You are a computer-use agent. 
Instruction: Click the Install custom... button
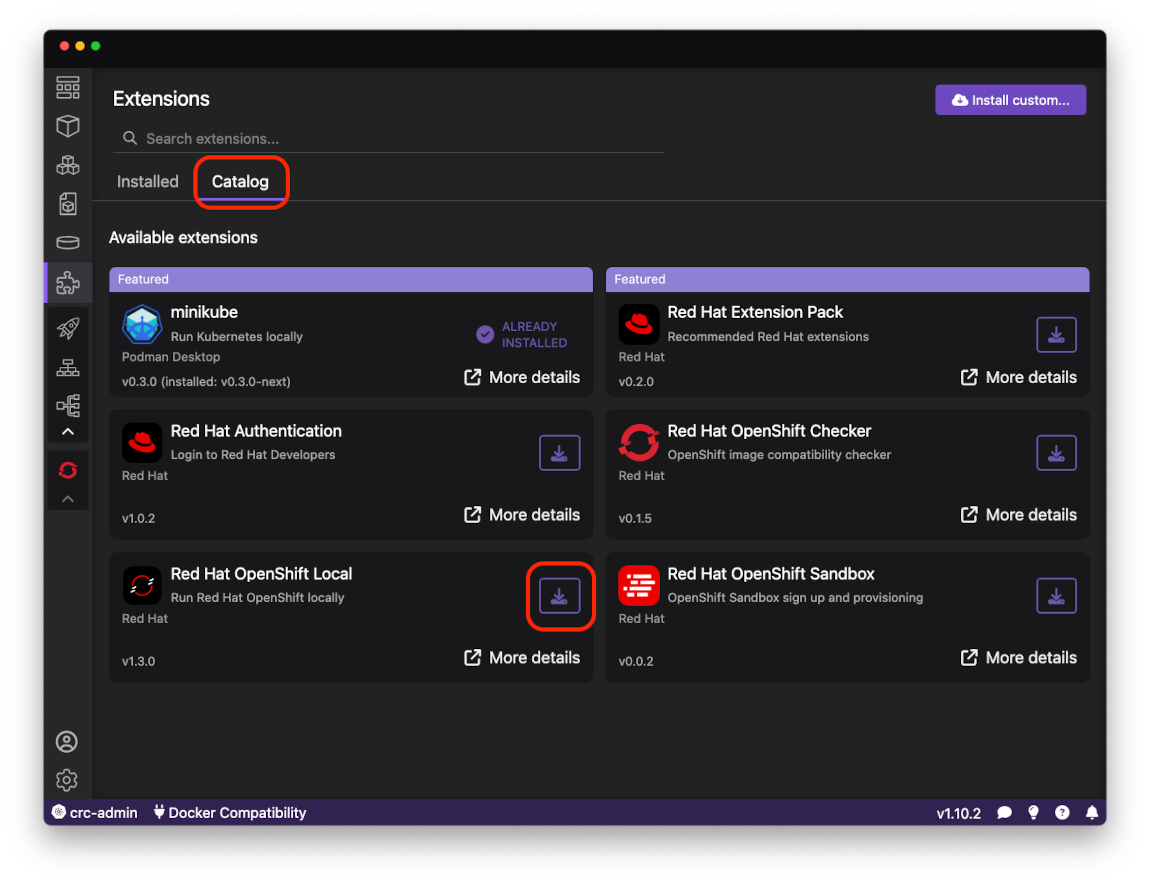pos(1010,100)
